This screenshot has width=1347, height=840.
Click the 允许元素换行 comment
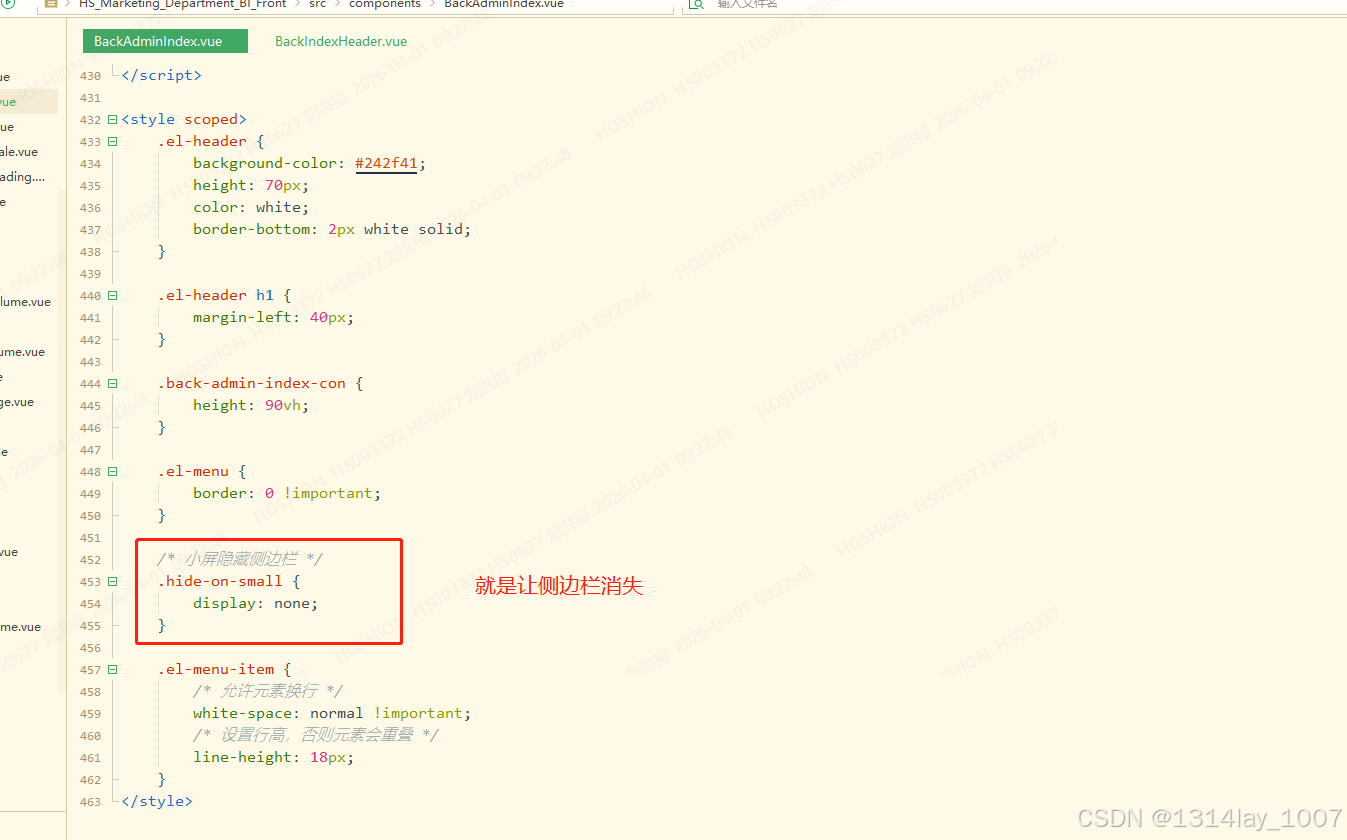(267, 691)
